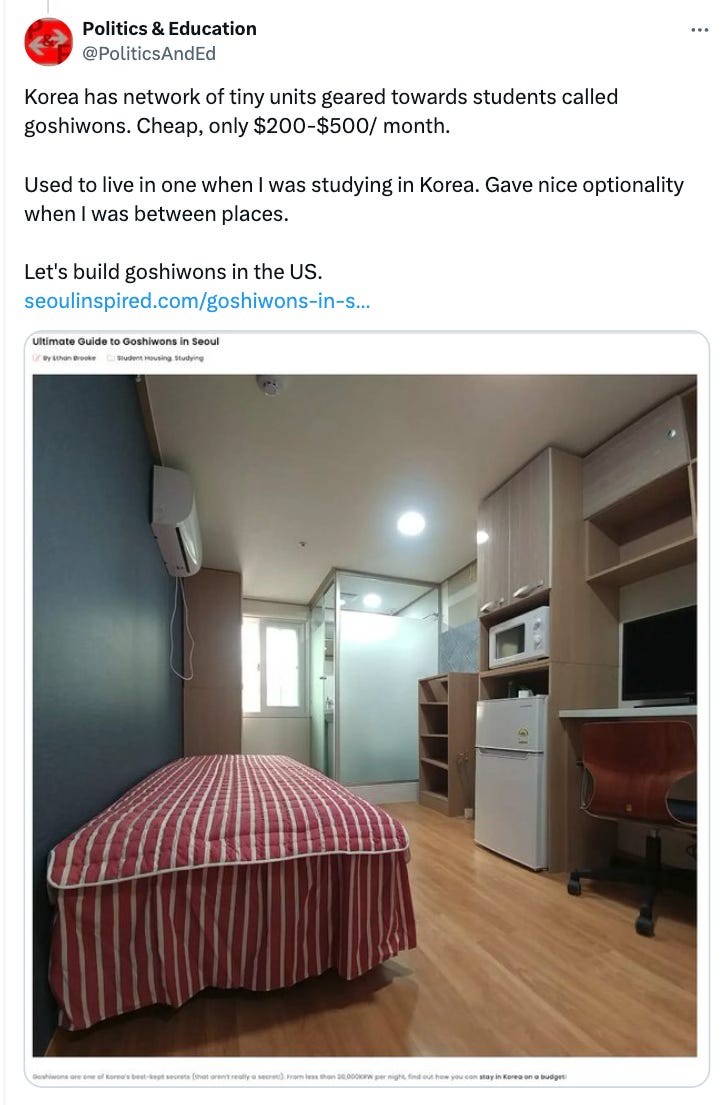Click the Let's build goshiwons in the US line

(173, 272)
